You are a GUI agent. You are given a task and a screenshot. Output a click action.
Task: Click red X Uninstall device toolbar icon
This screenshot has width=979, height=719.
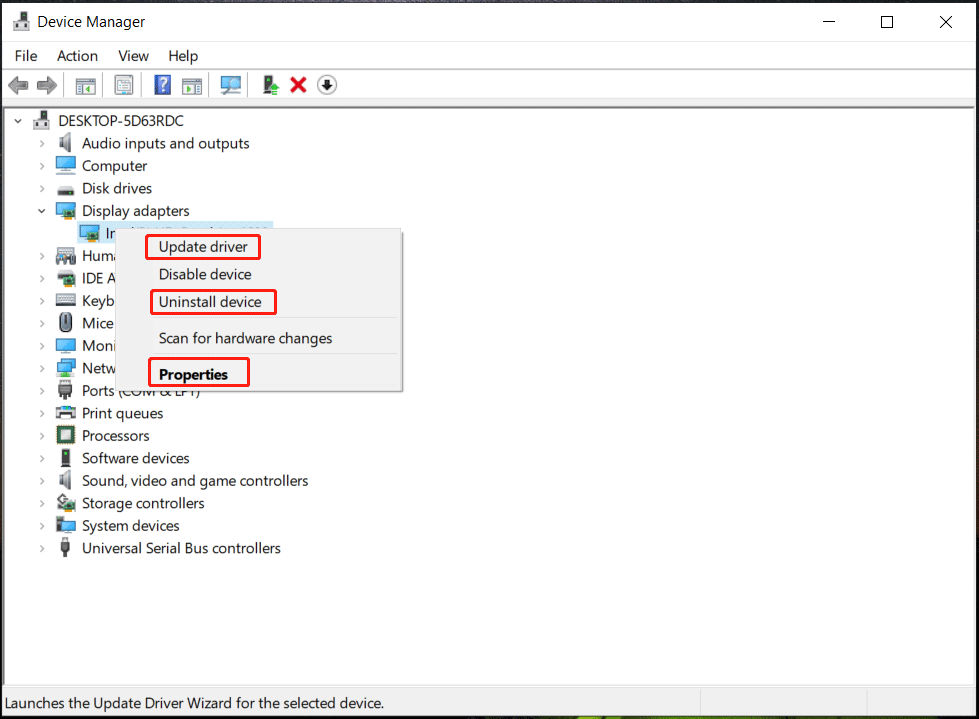click(x=298, y=85)
